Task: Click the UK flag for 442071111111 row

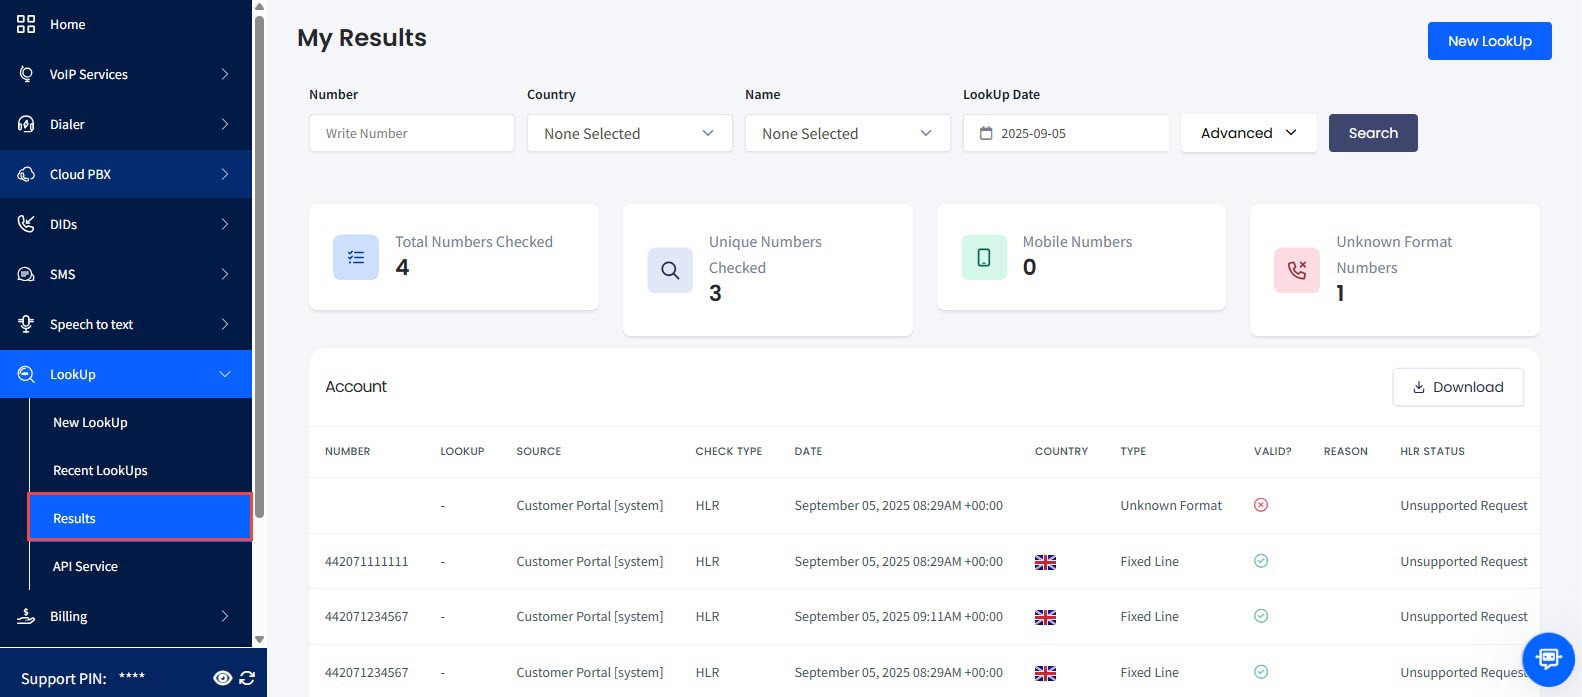Action: [x=1045, y=562]
